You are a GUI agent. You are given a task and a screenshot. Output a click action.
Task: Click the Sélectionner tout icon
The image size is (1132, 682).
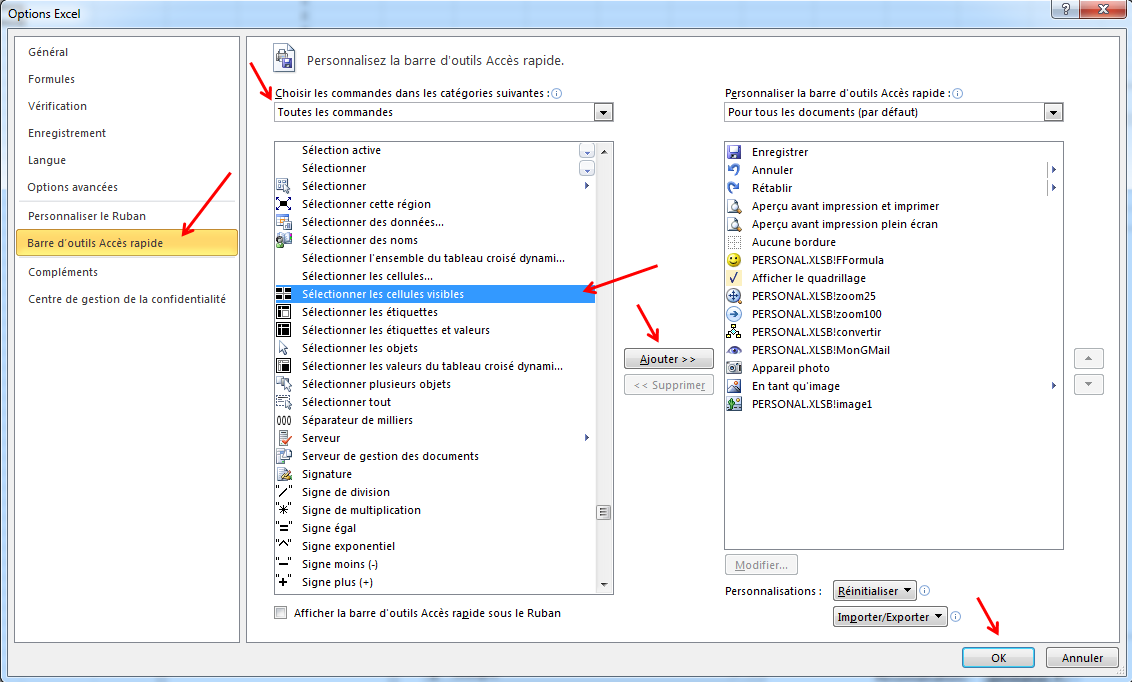tap(284, 403)
